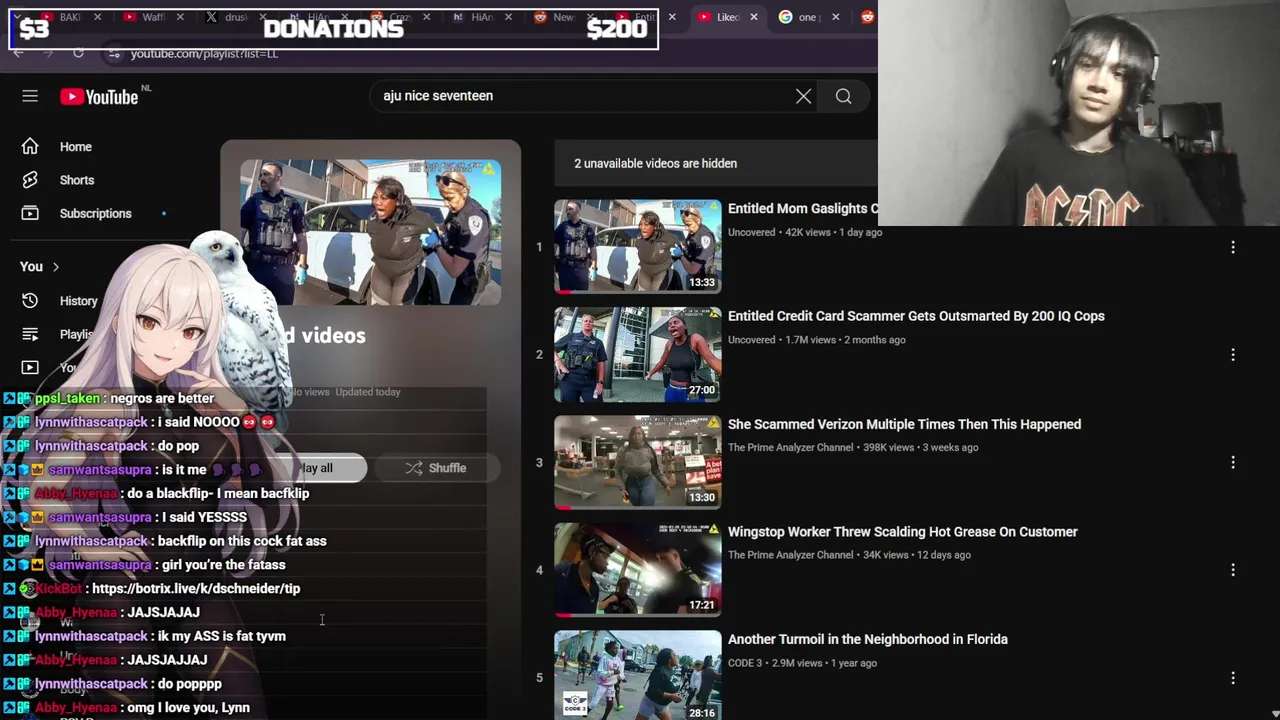Open 'Wingstop Worker Threw Scalding Hot Grease' title
Viewport: 1280px width, 720px height.
(x=903, y=532)
